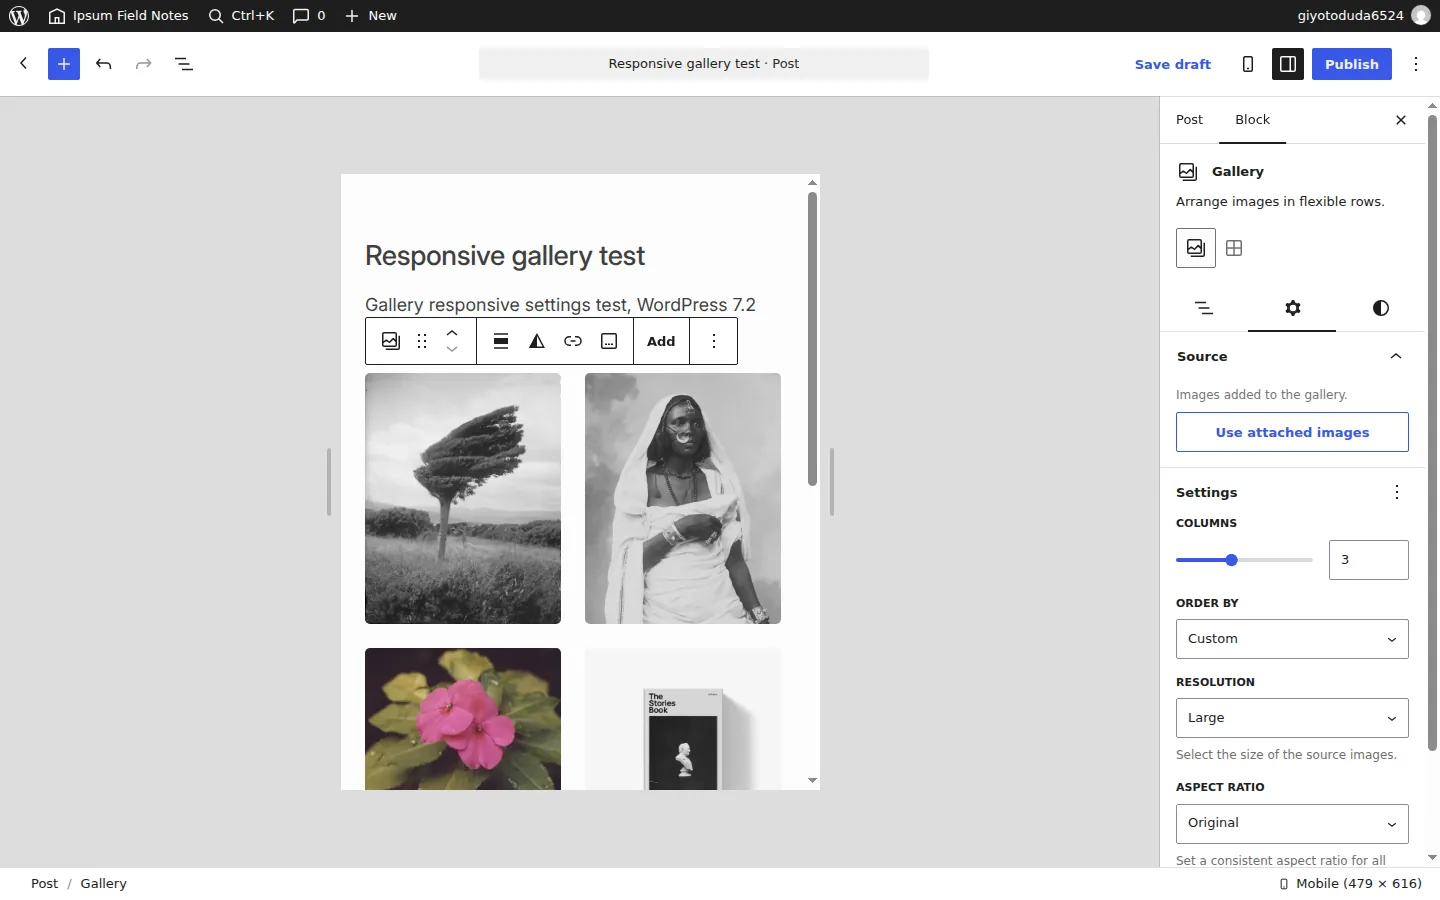Select the Gallery block variation icon
Screen dimensions: 1440x900
pyautogui.click(x=1196, y=248)
